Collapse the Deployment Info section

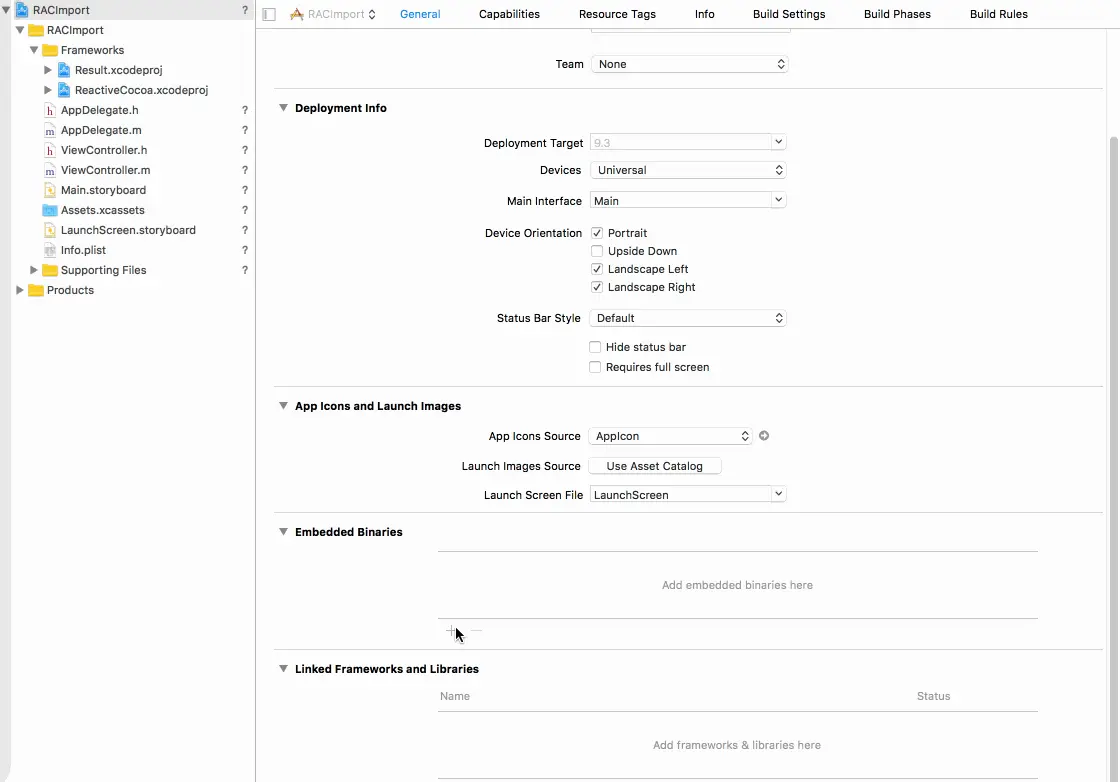pyautogui.click(x=284, y=108)
